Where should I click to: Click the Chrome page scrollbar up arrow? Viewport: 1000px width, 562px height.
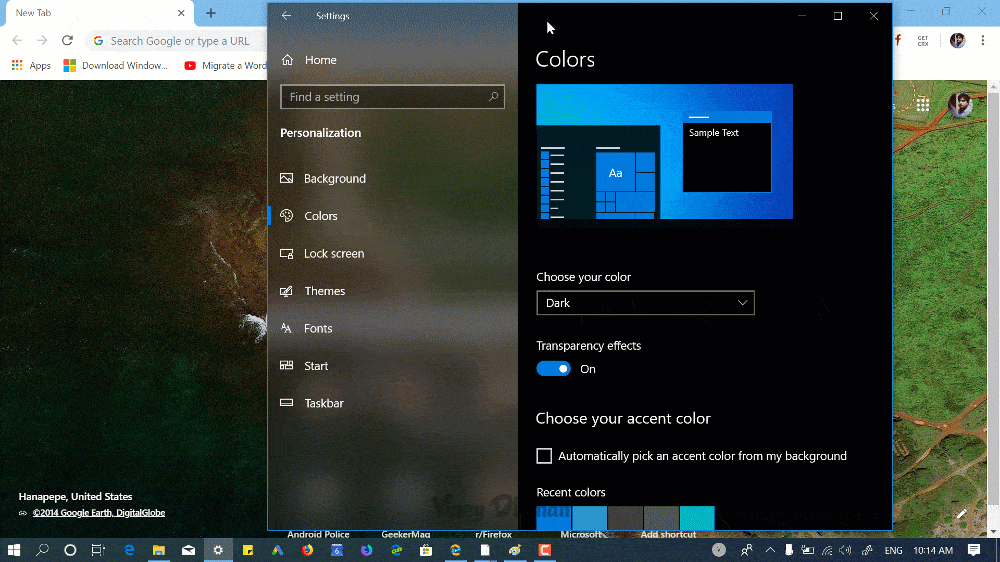pyautogui.click(x=994, y=86)
